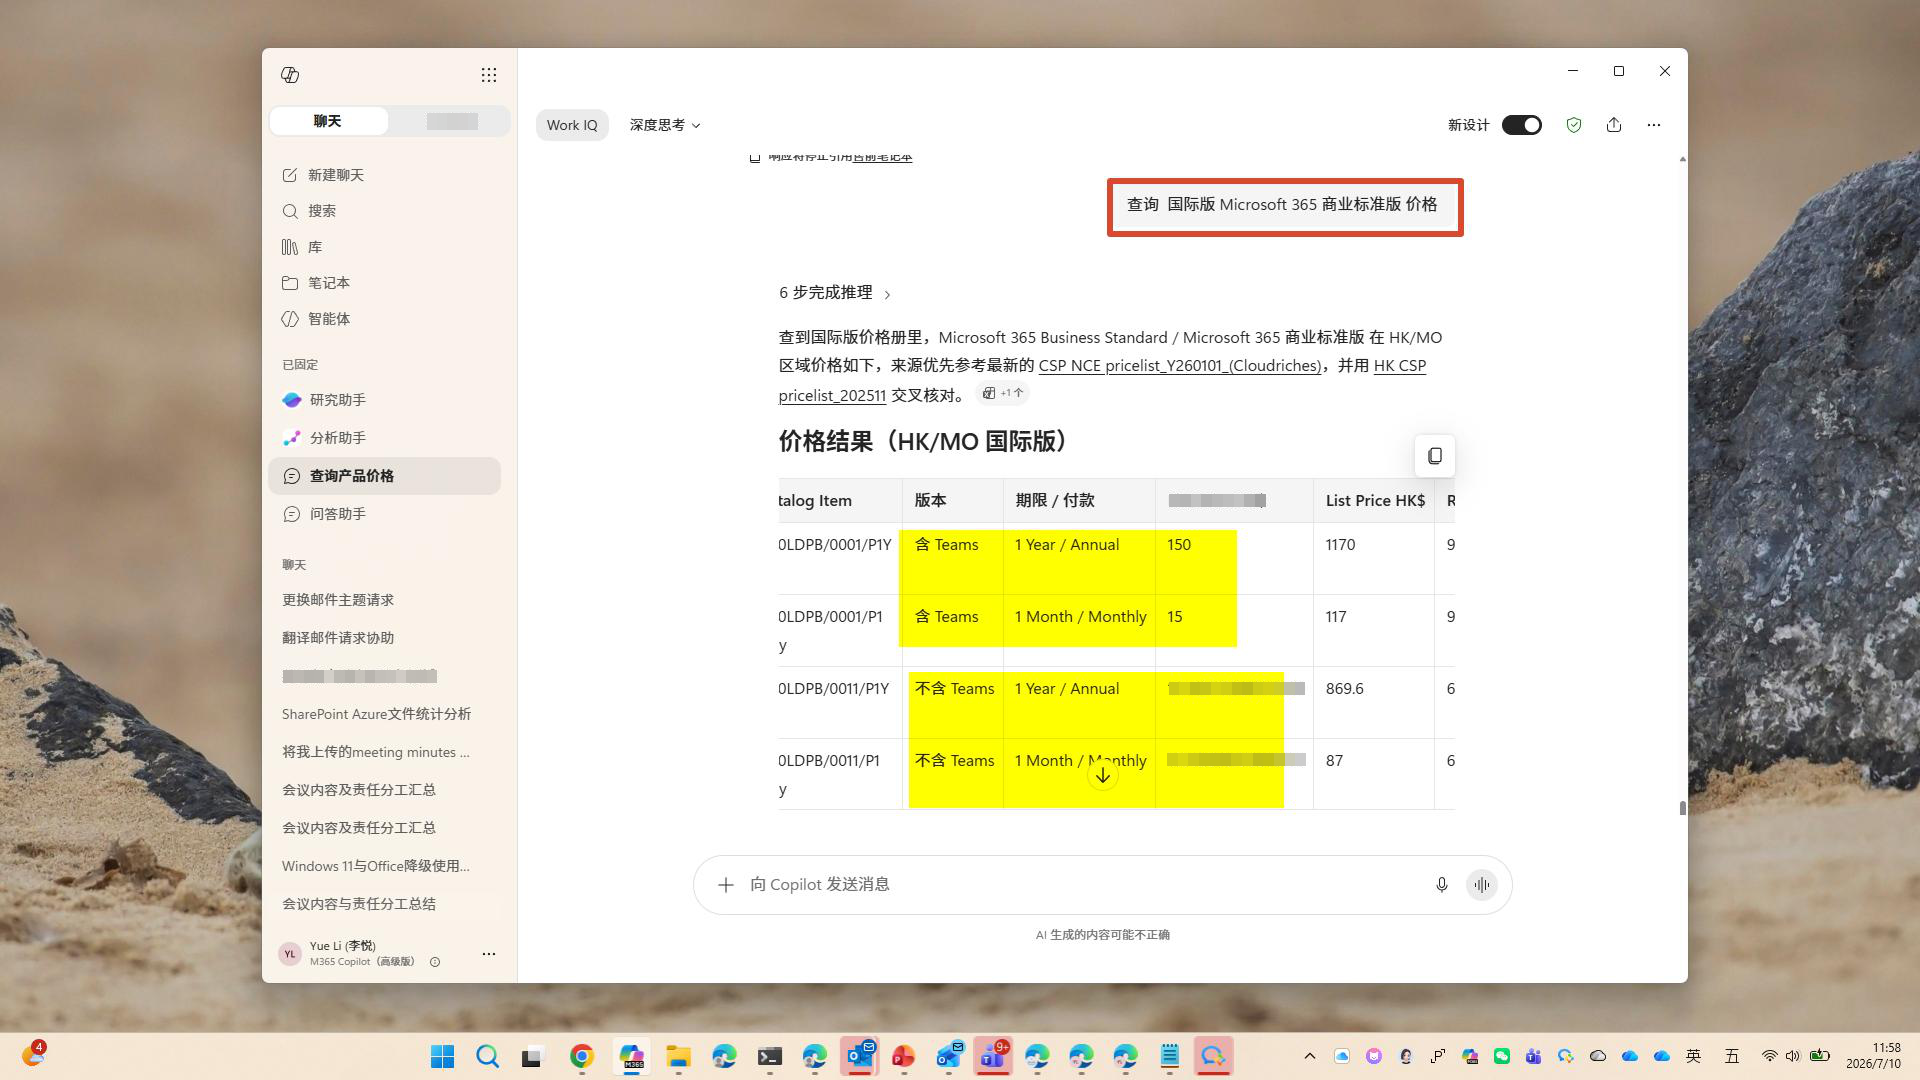Open the more options ellipsis in top toolbar
1920x1080 pixels.
[1654, 125]
